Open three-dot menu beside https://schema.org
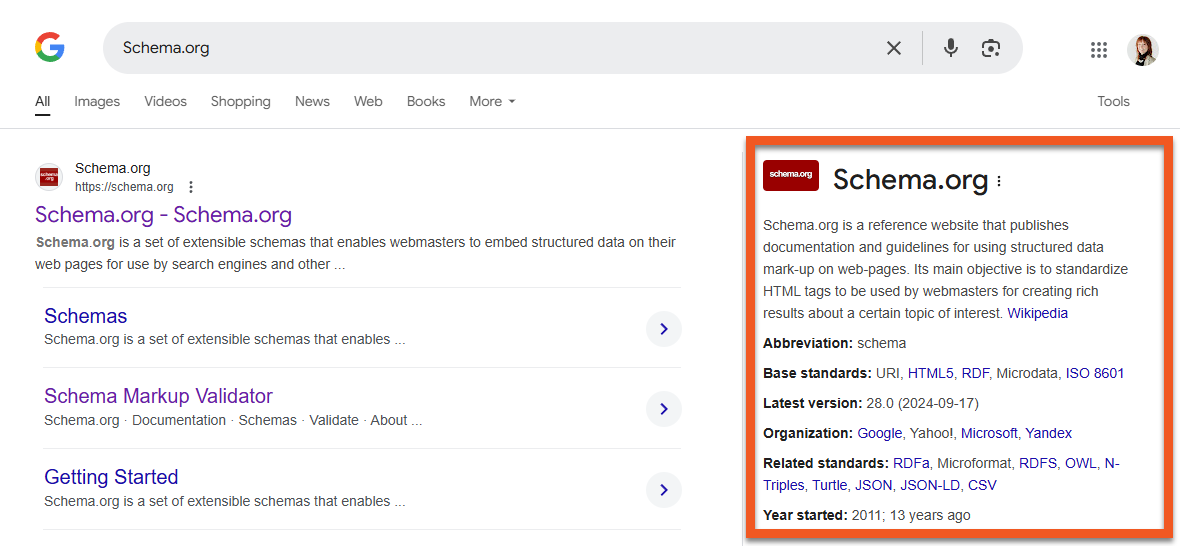Viewport: 1180px width, 546px height. click(191, 187)
